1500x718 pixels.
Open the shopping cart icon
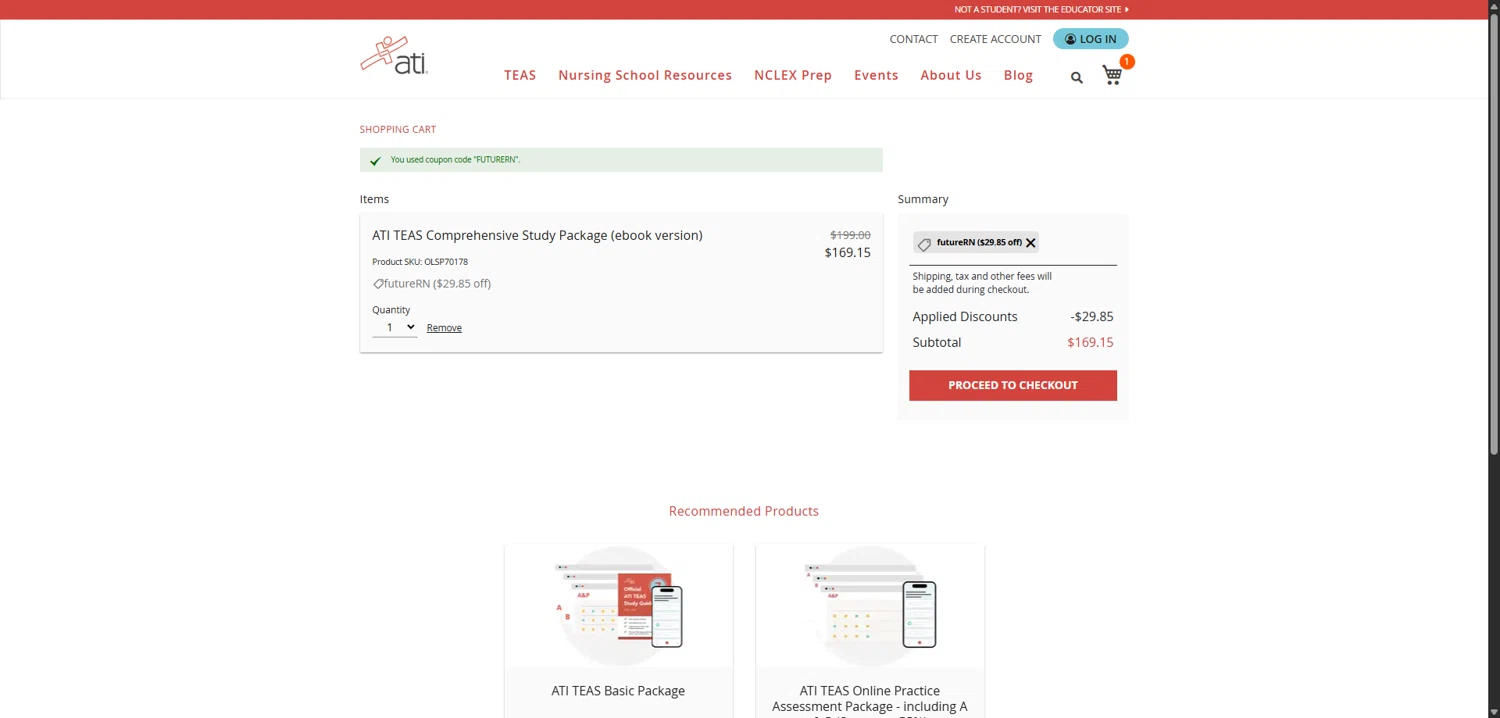(x=1112, y=75)
